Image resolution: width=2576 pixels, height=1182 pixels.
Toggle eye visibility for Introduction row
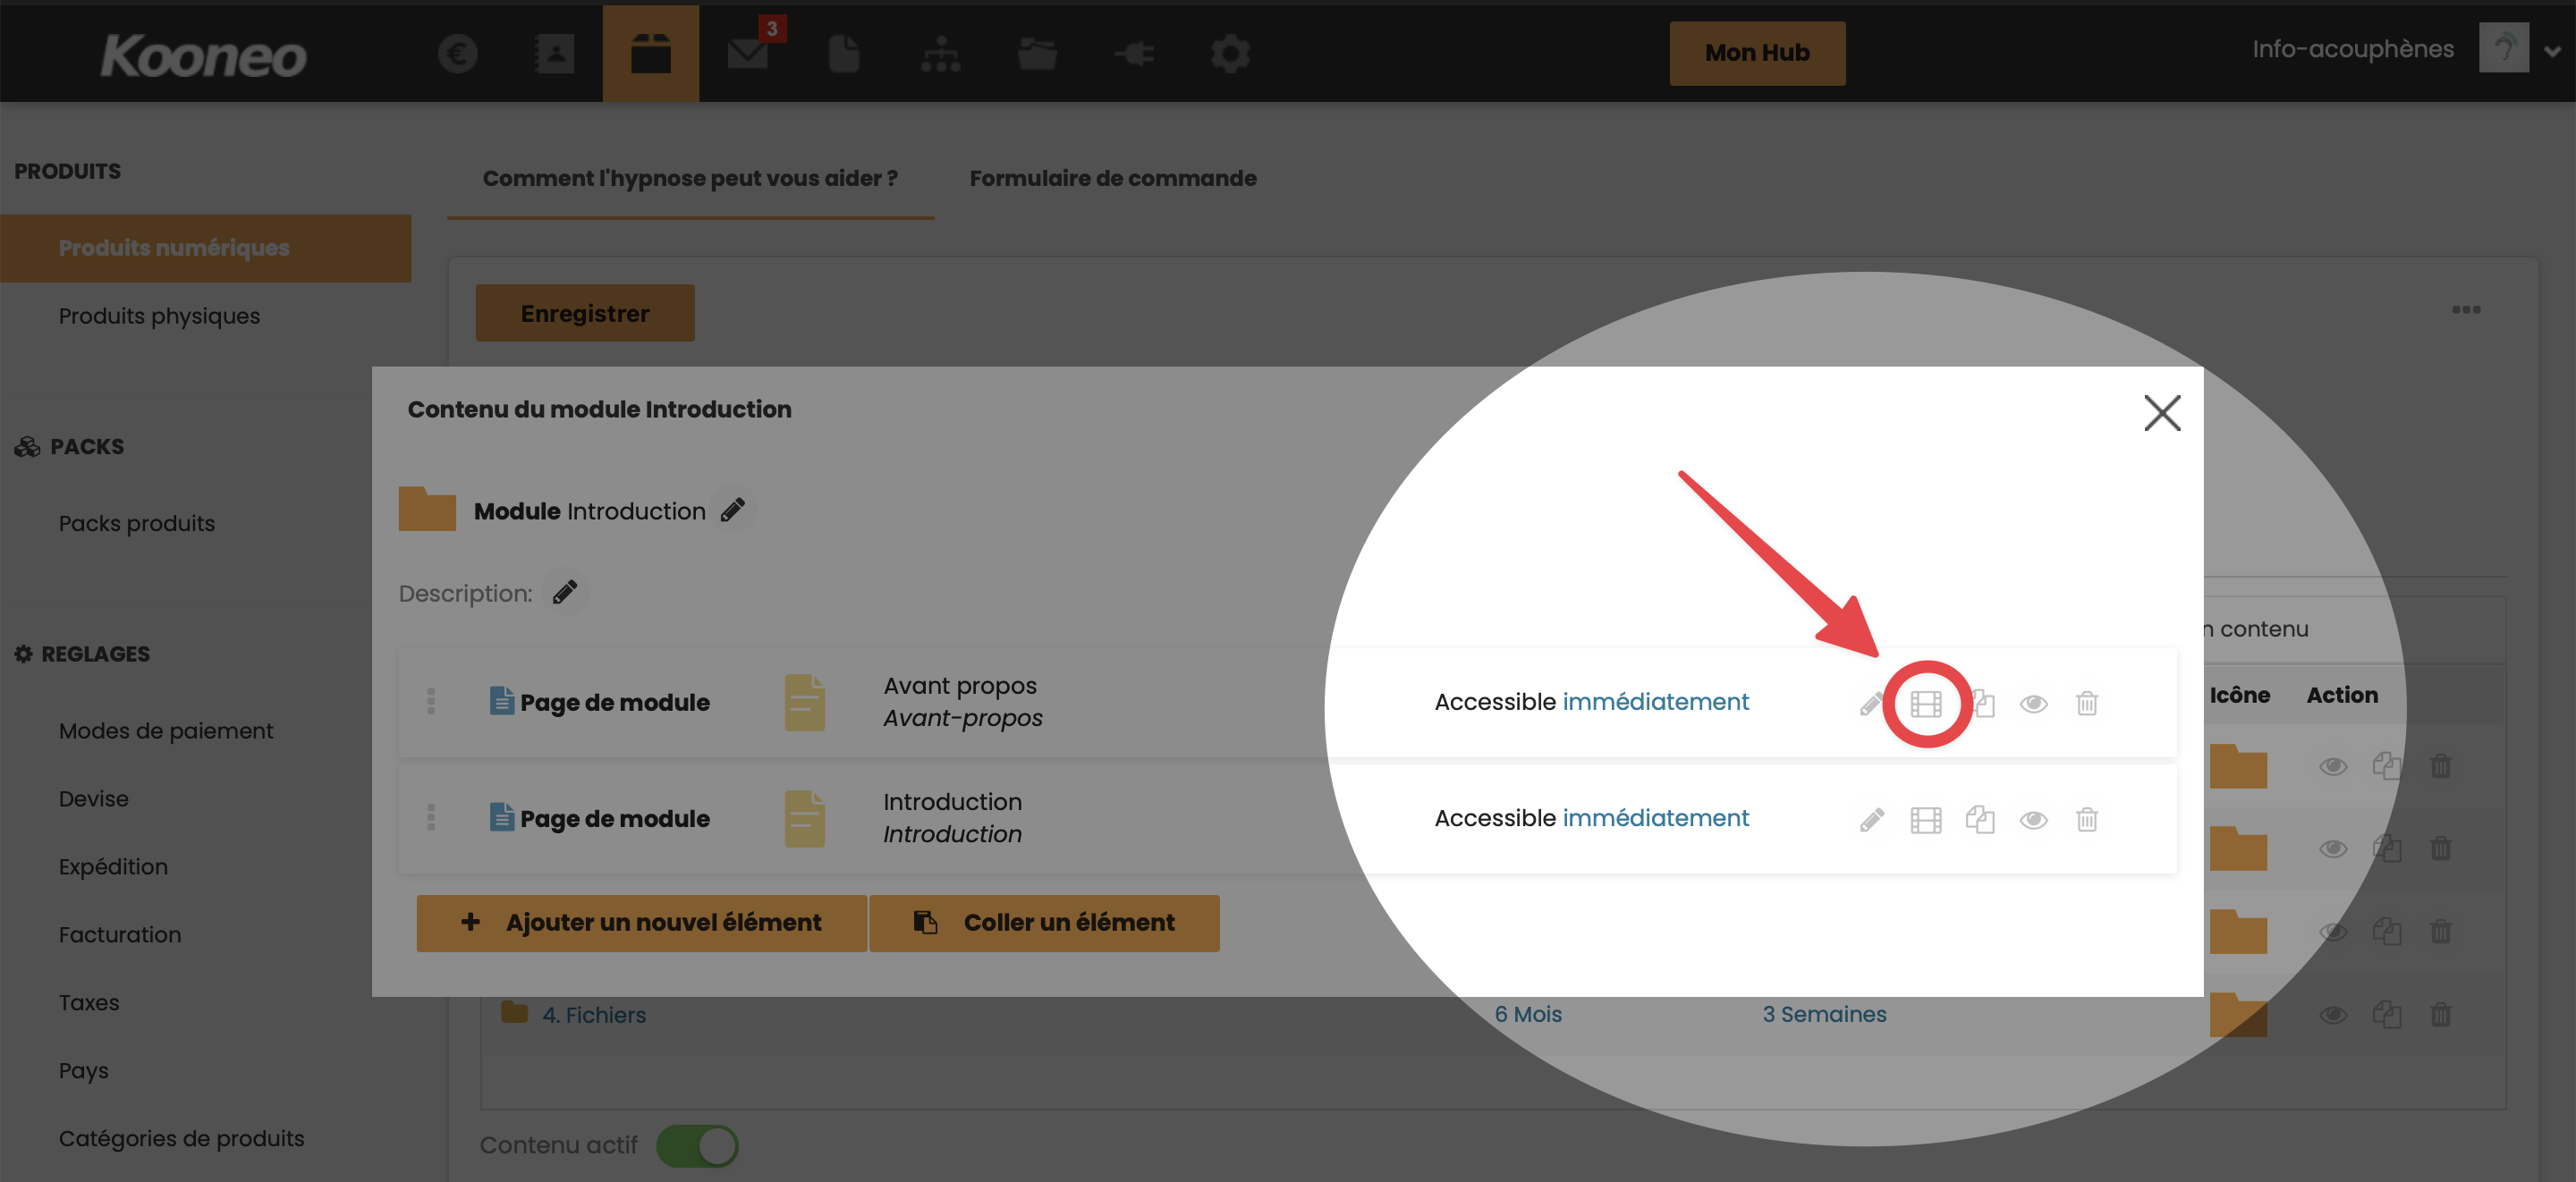pyautogui.click(x=2033, y=820)
